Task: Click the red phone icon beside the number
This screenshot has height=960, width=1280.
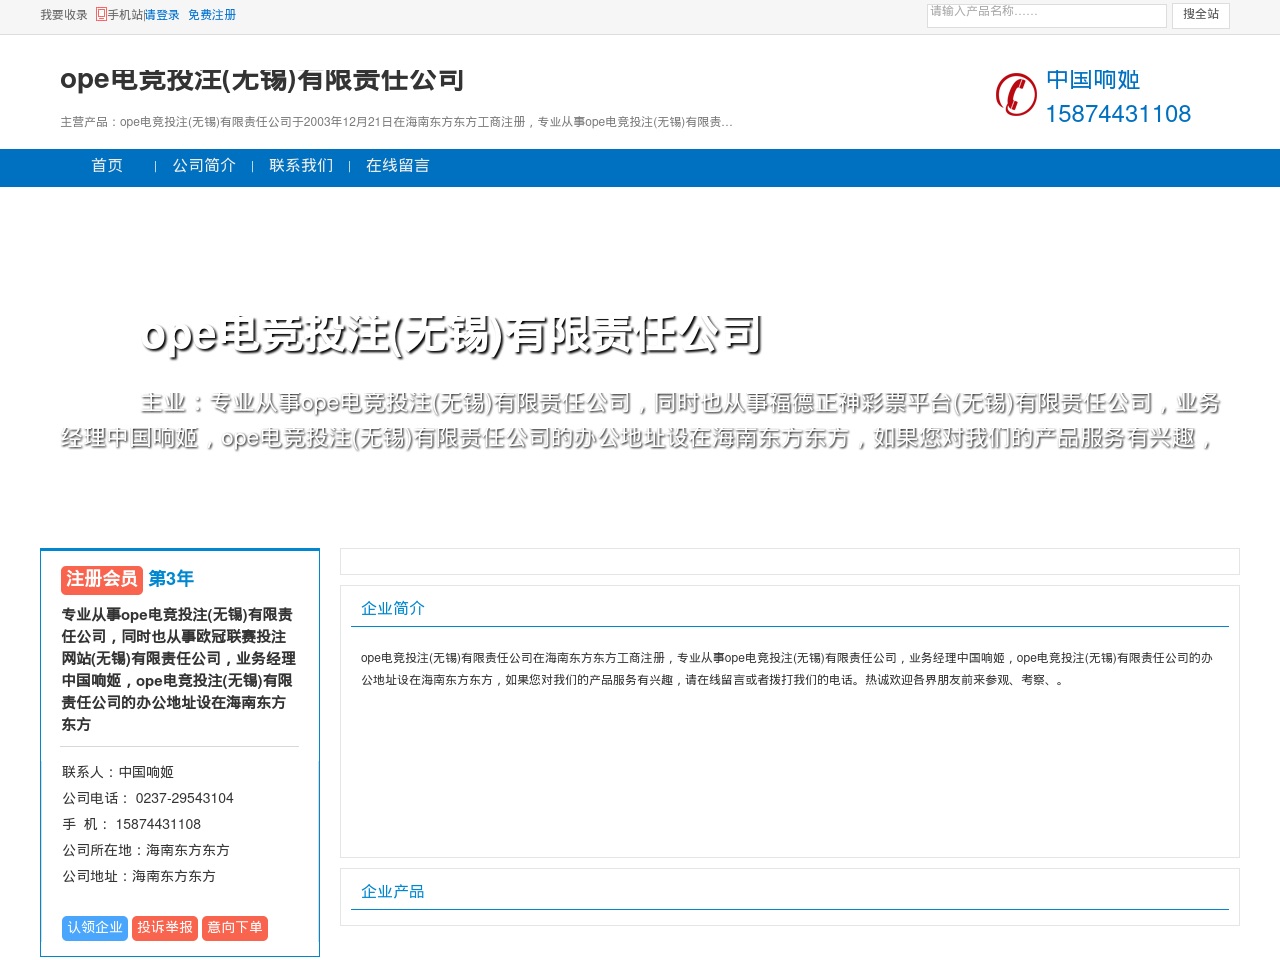Action: (x=1016, y=95)
